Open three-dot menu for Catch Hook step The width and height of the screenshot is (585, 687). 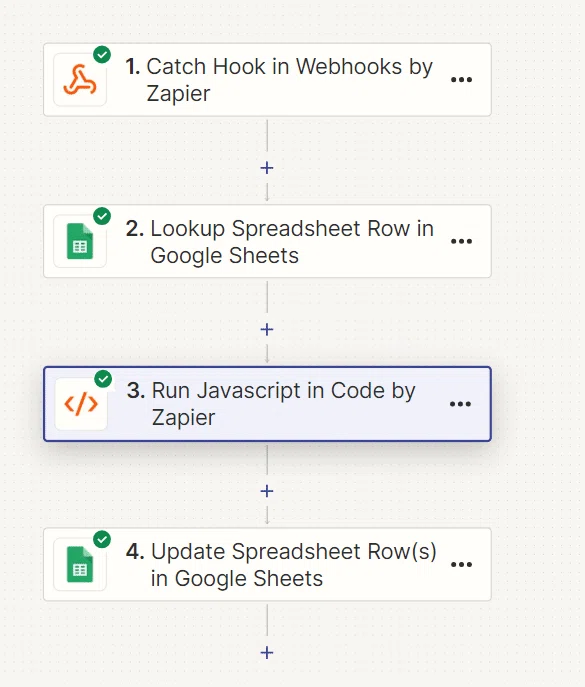pyautogui.click(x=461, y=80)
